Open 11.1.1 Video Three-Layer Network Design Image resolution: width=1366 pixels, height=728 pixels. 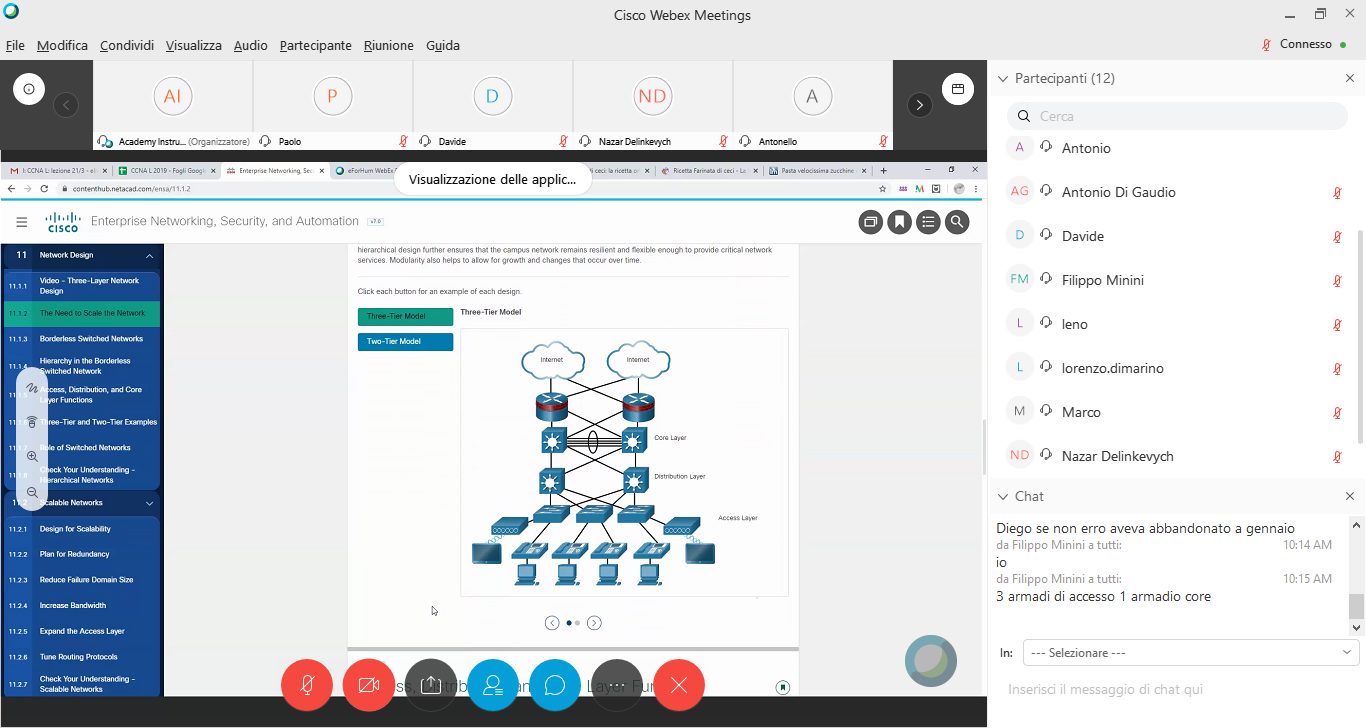[82, 286]
